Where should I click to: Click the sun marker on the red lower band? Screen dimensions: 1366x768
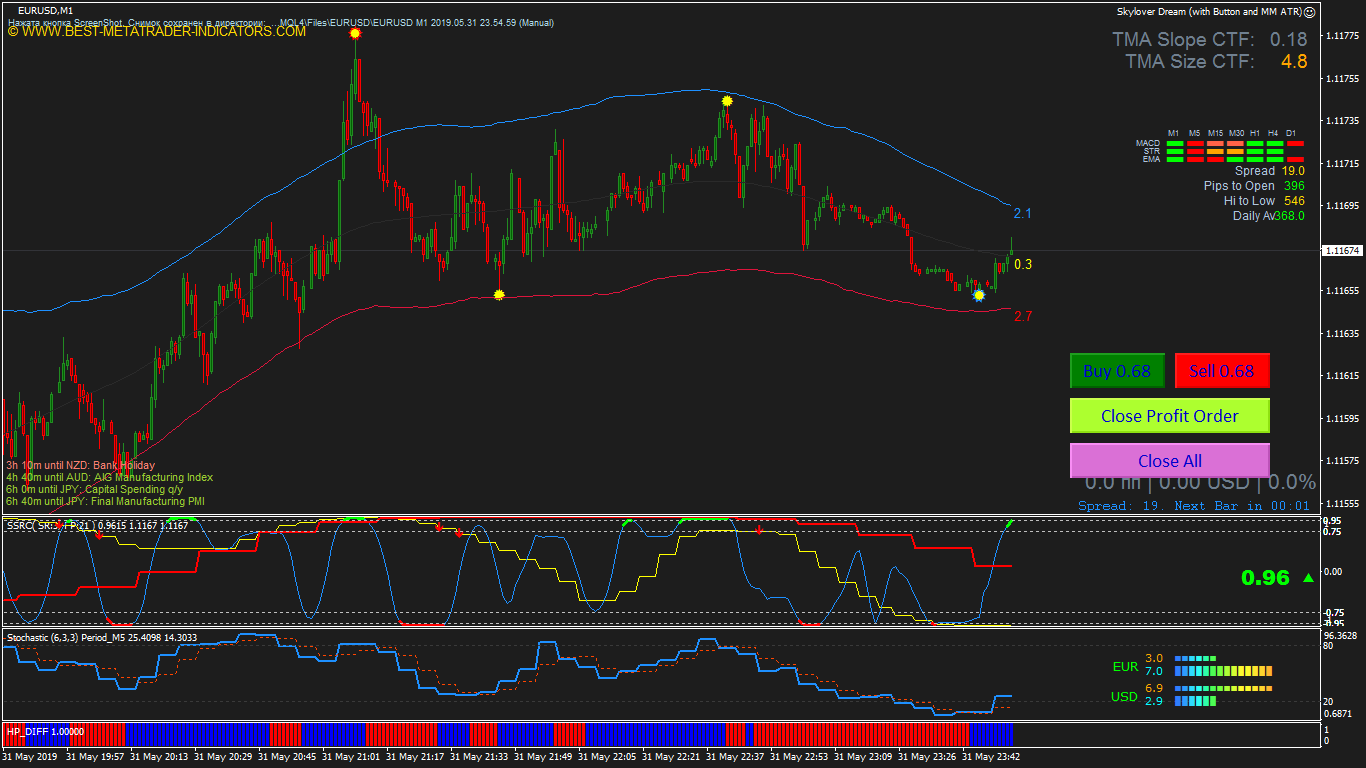coord(499,295)
